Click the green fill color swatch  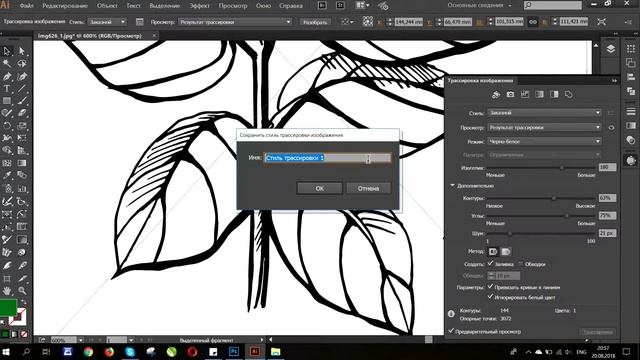(8, 308)
